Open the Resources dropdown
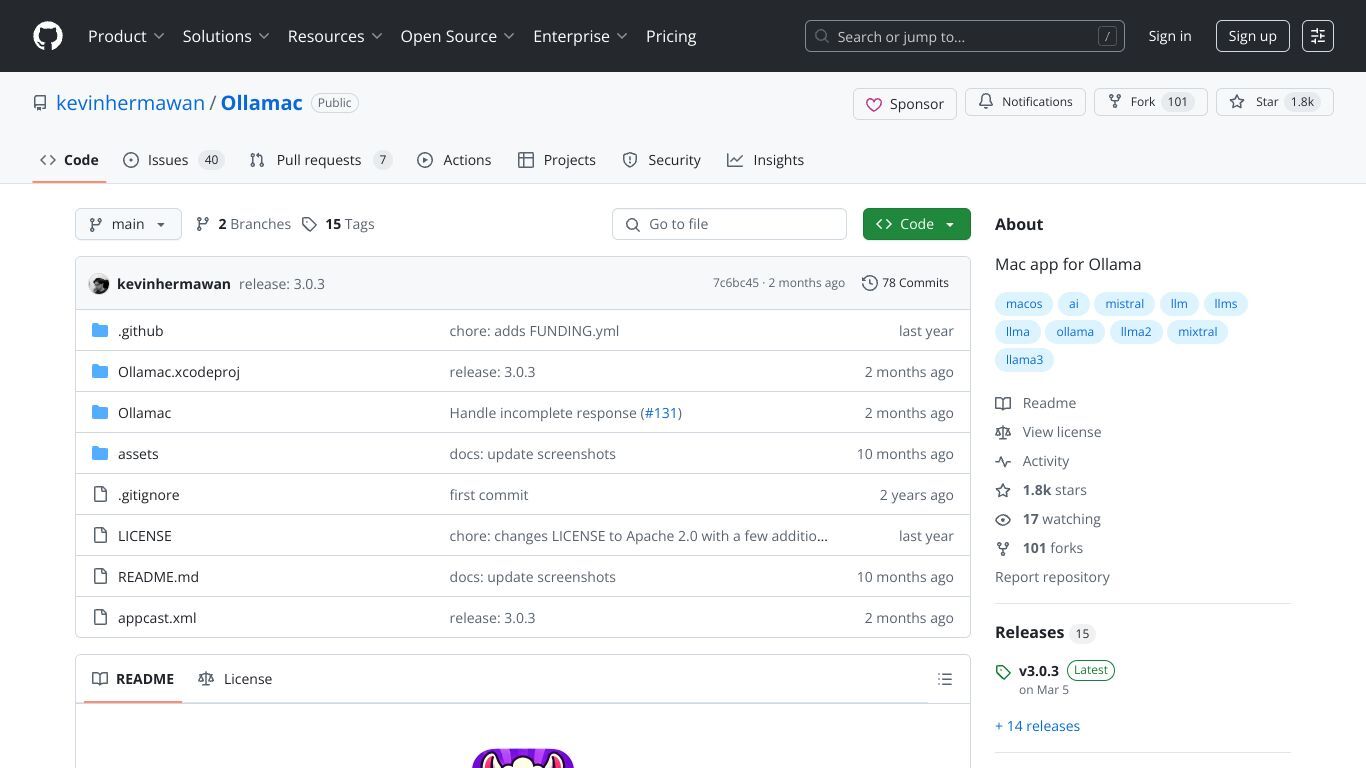This screenshot has height=768, width=1366. pyautogui.click(x=335, y=36)
